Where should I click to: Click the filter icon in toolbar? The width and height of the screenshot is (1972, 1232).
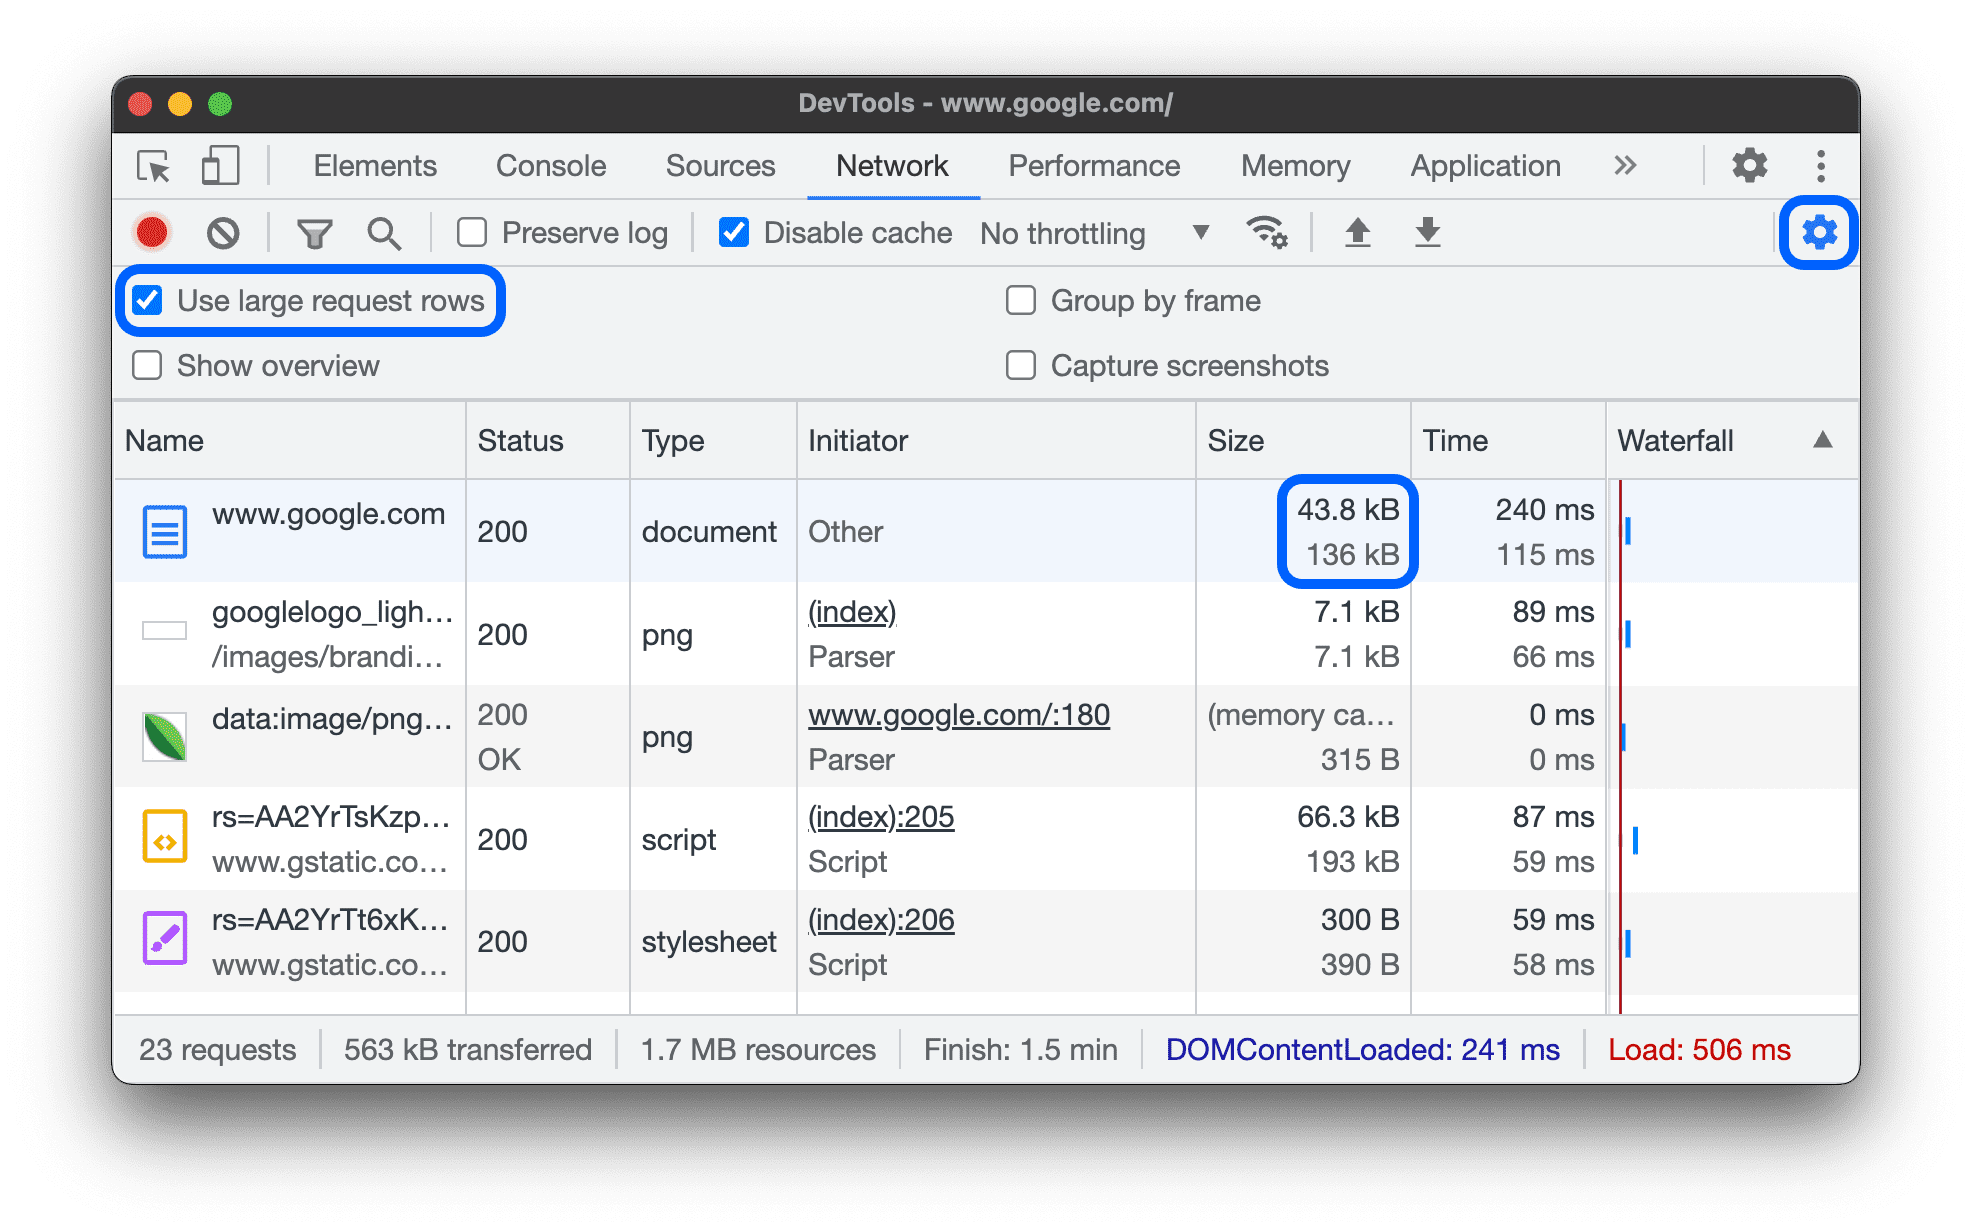(314, 231)
